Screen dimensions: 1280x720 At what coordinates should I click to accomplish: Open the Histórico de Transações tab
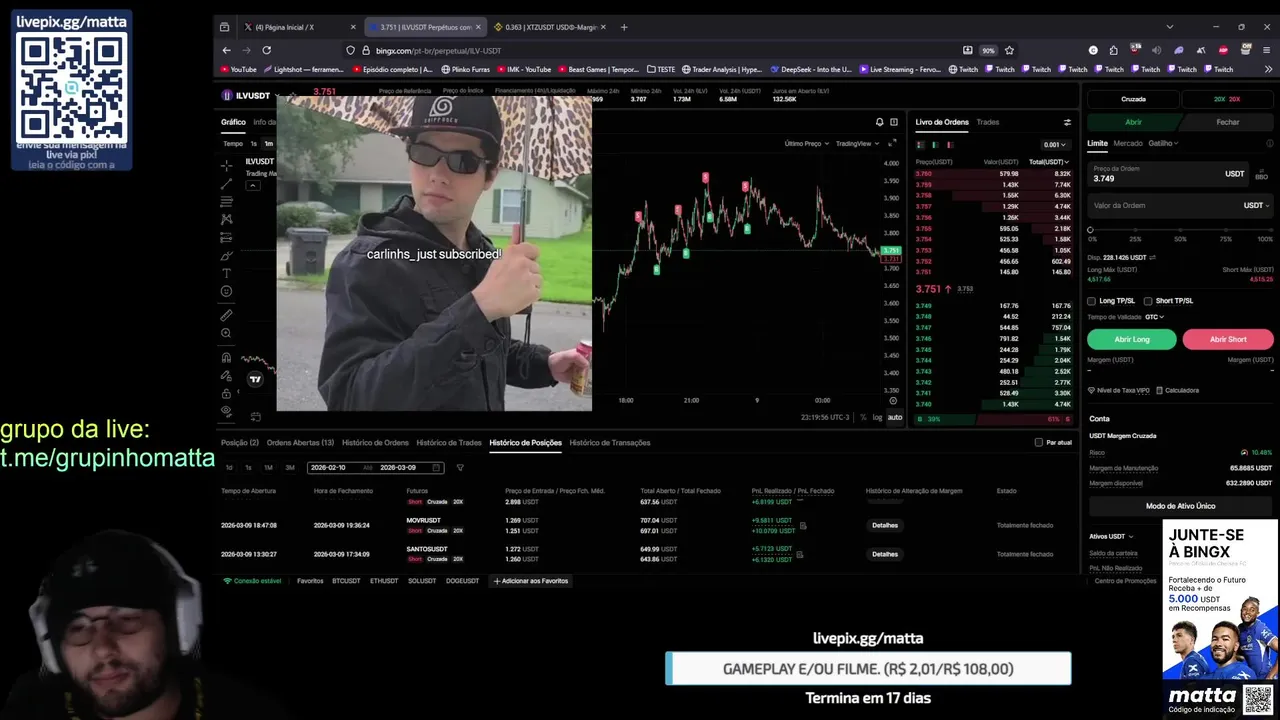[610, 442]
